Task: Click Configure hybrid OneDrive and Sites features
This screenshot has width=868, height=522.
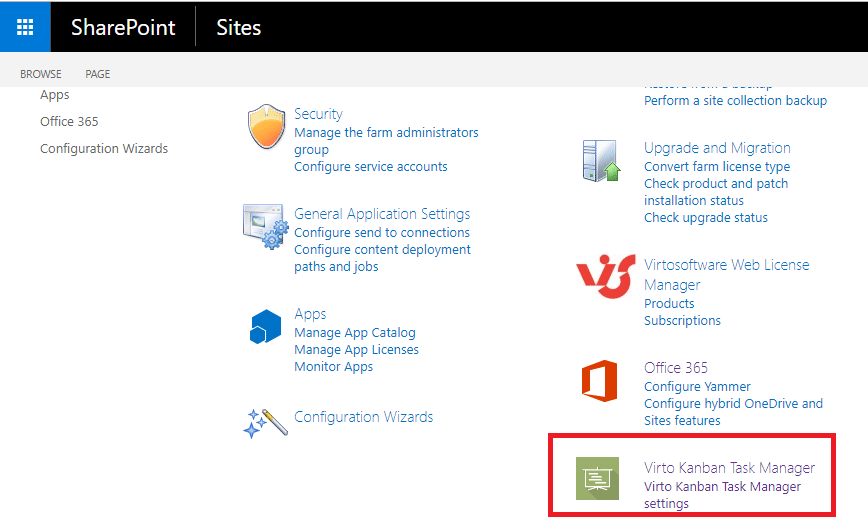Action: click(x=733, y=412)
